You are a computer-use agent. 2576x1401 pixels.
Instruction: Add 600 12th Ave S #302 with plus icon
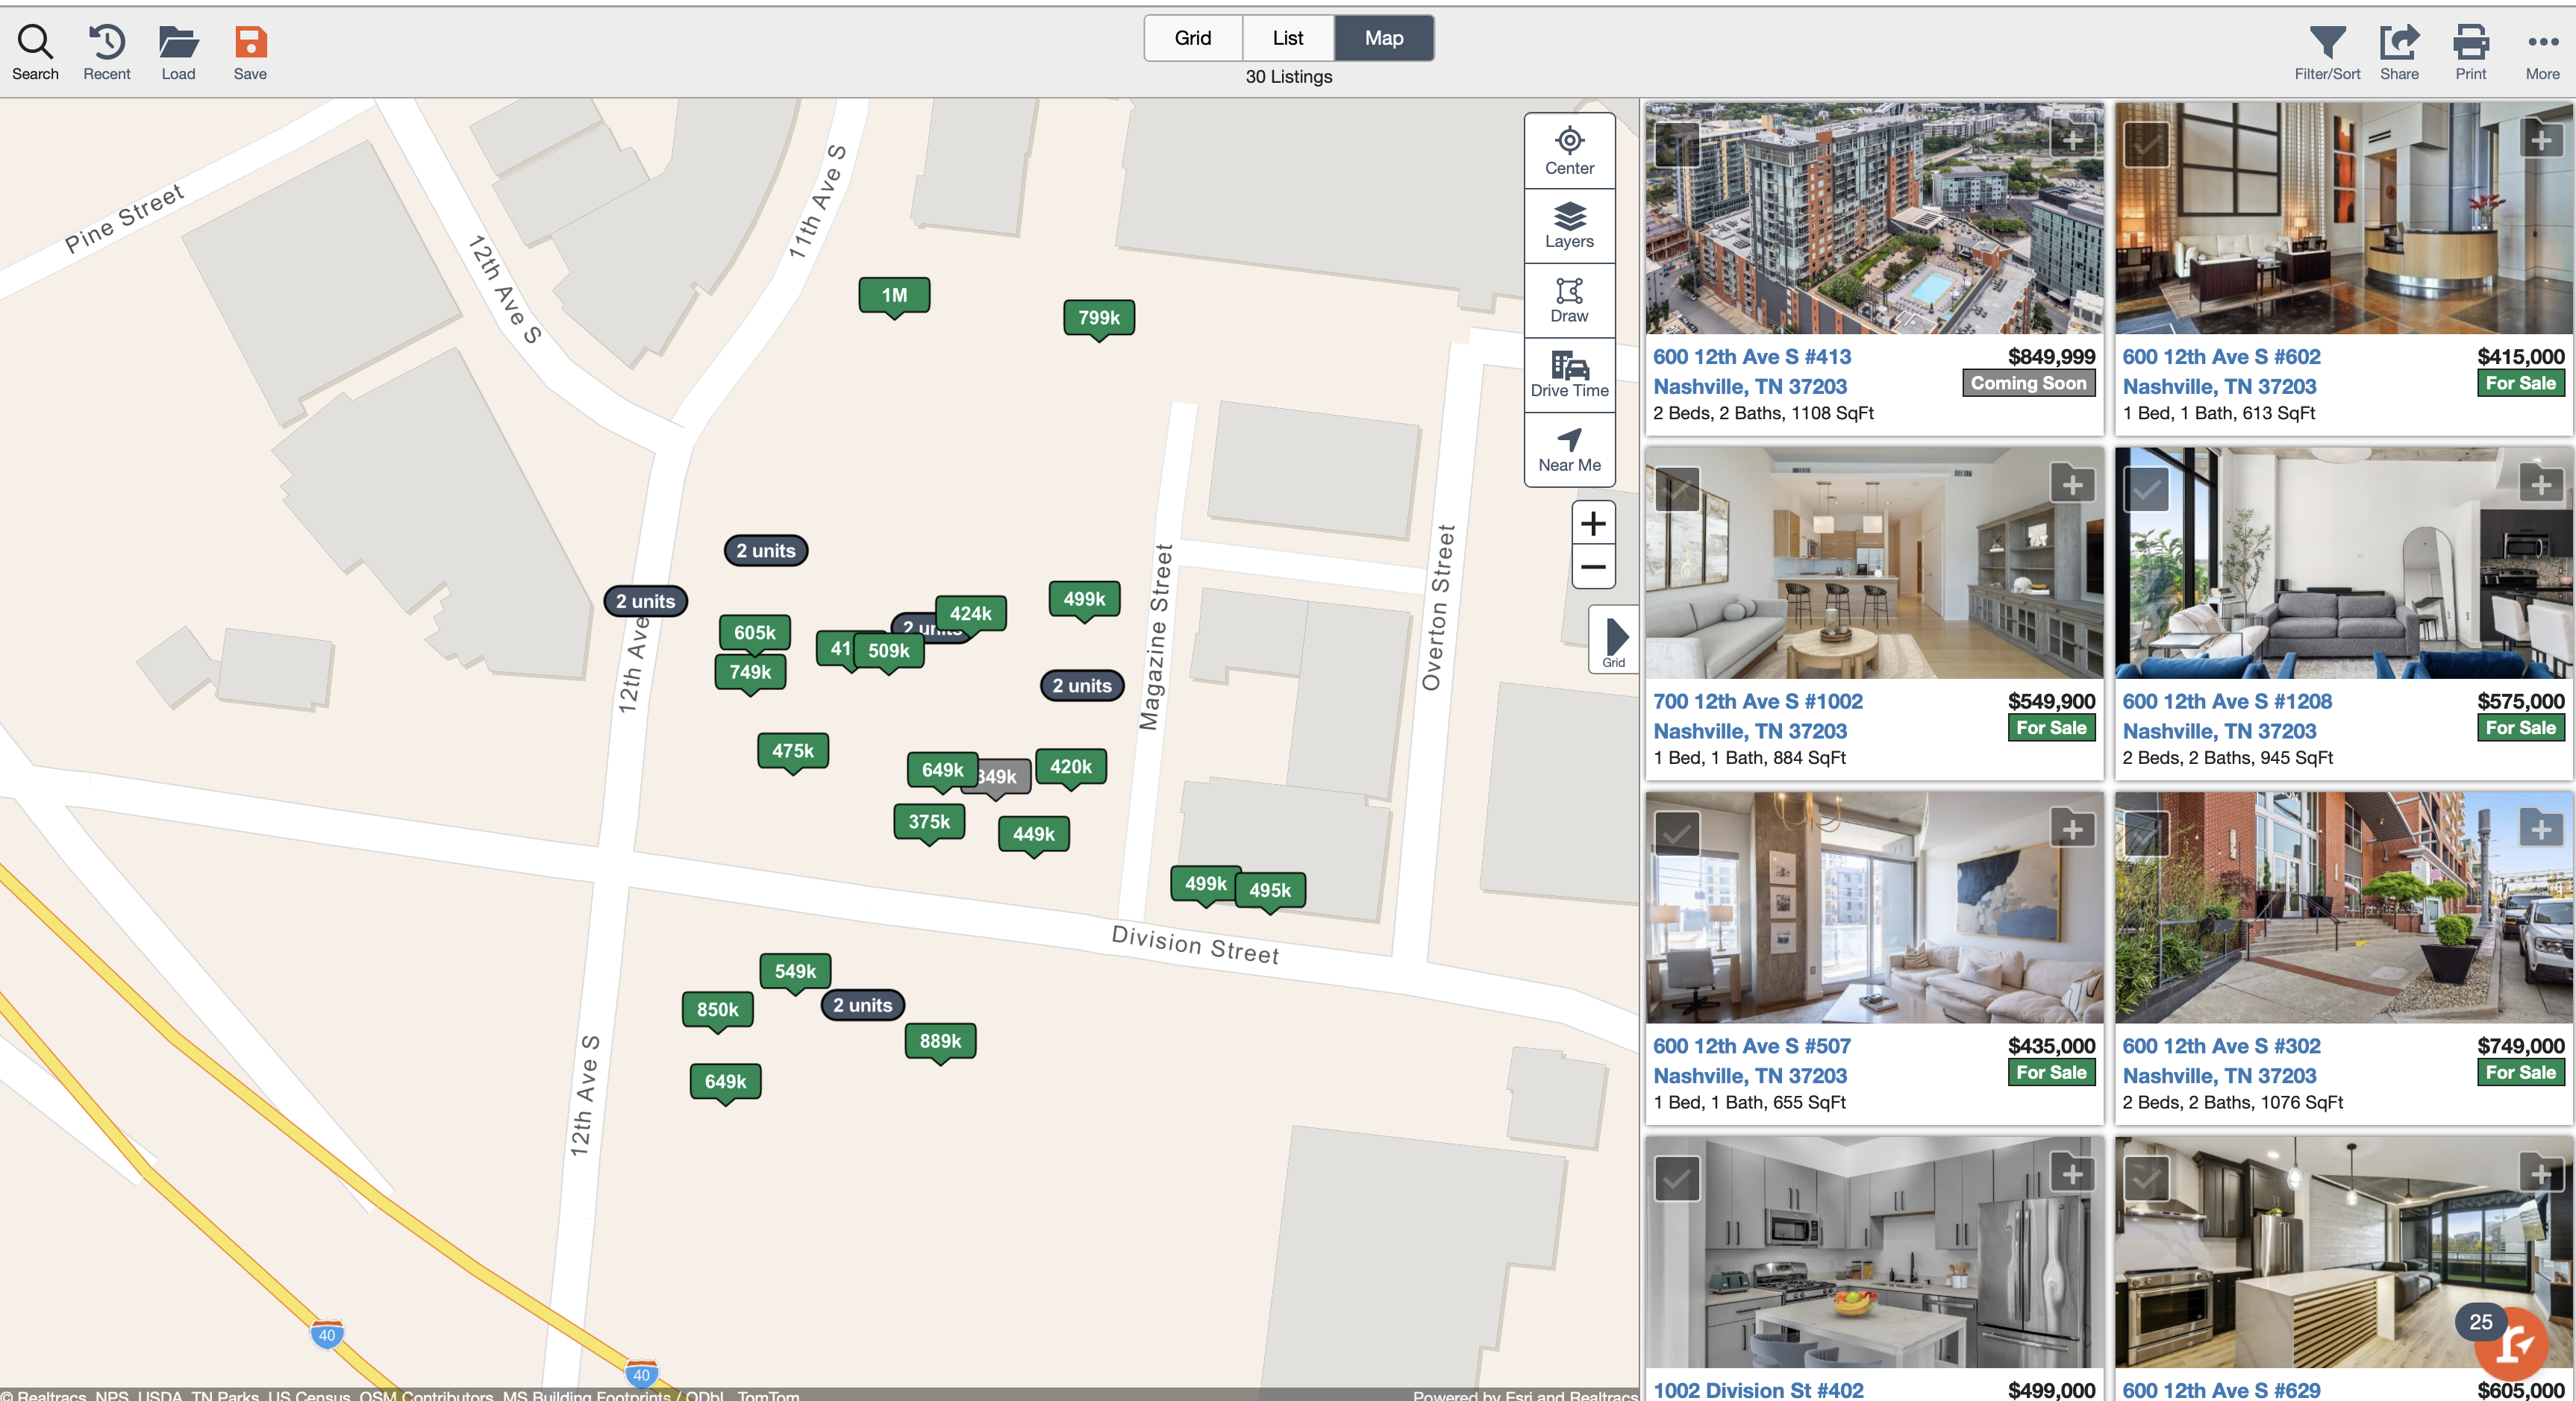coord(2541,829)
